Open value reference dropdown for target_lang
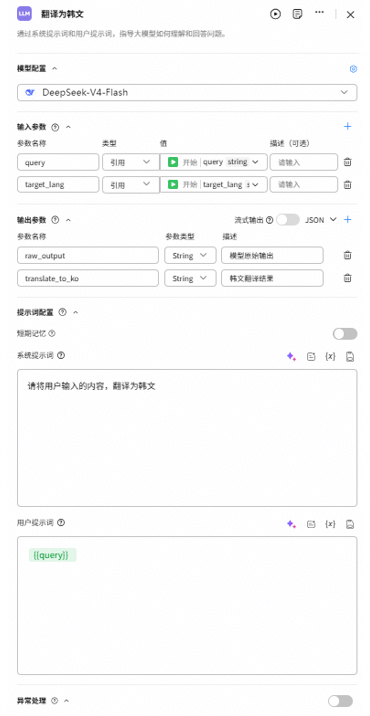 click(x=213, y=184)
